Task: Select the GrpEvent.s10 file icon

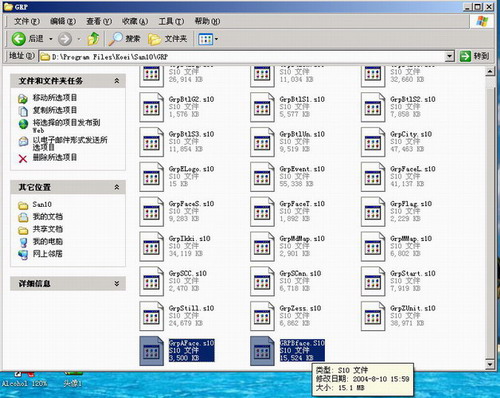Action: [262, 177]
